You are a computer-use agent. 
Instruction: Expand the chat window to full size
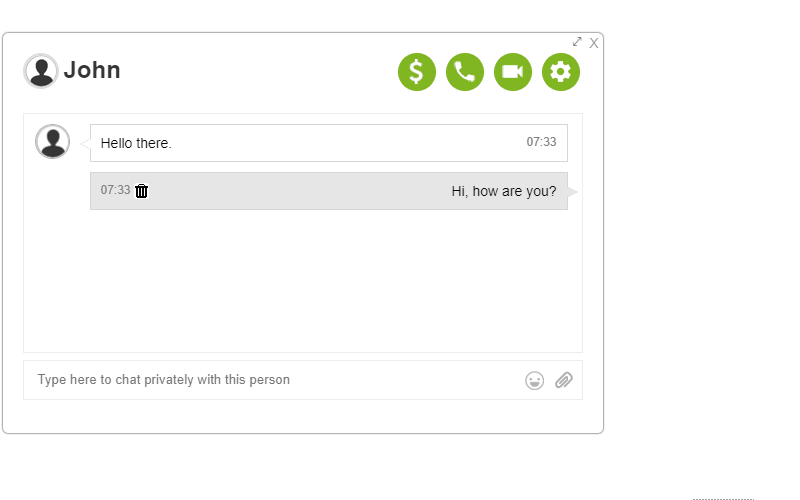pos(577,42)
